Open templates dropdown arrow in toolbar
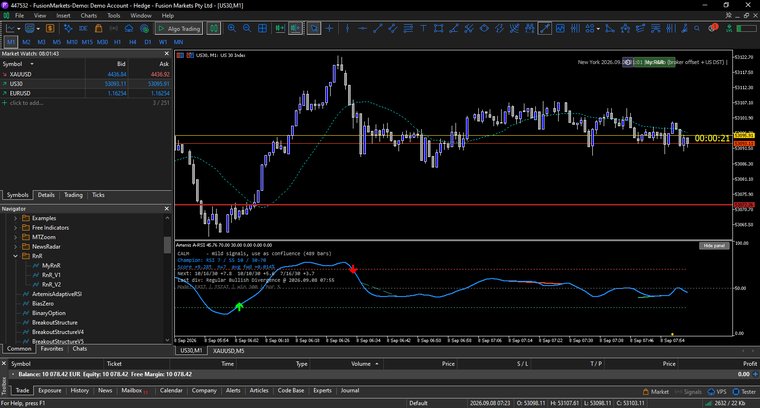Image resolution: width=760 pixels, height=408 pixels. [38, 29]
